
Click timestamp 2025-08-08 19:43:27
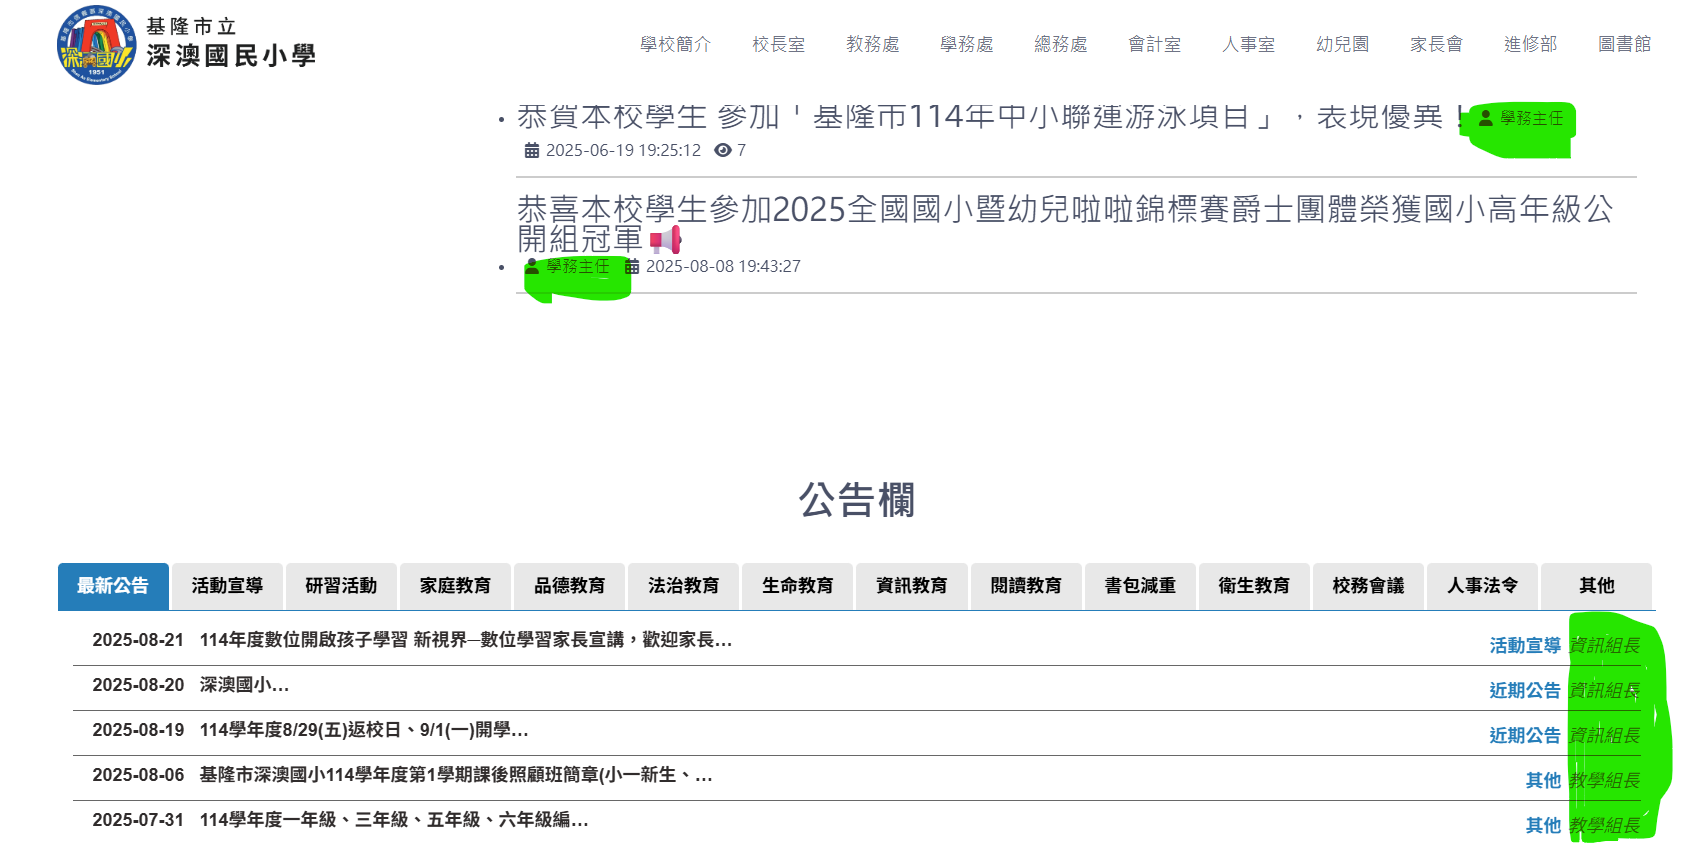[x=723, y=267]
